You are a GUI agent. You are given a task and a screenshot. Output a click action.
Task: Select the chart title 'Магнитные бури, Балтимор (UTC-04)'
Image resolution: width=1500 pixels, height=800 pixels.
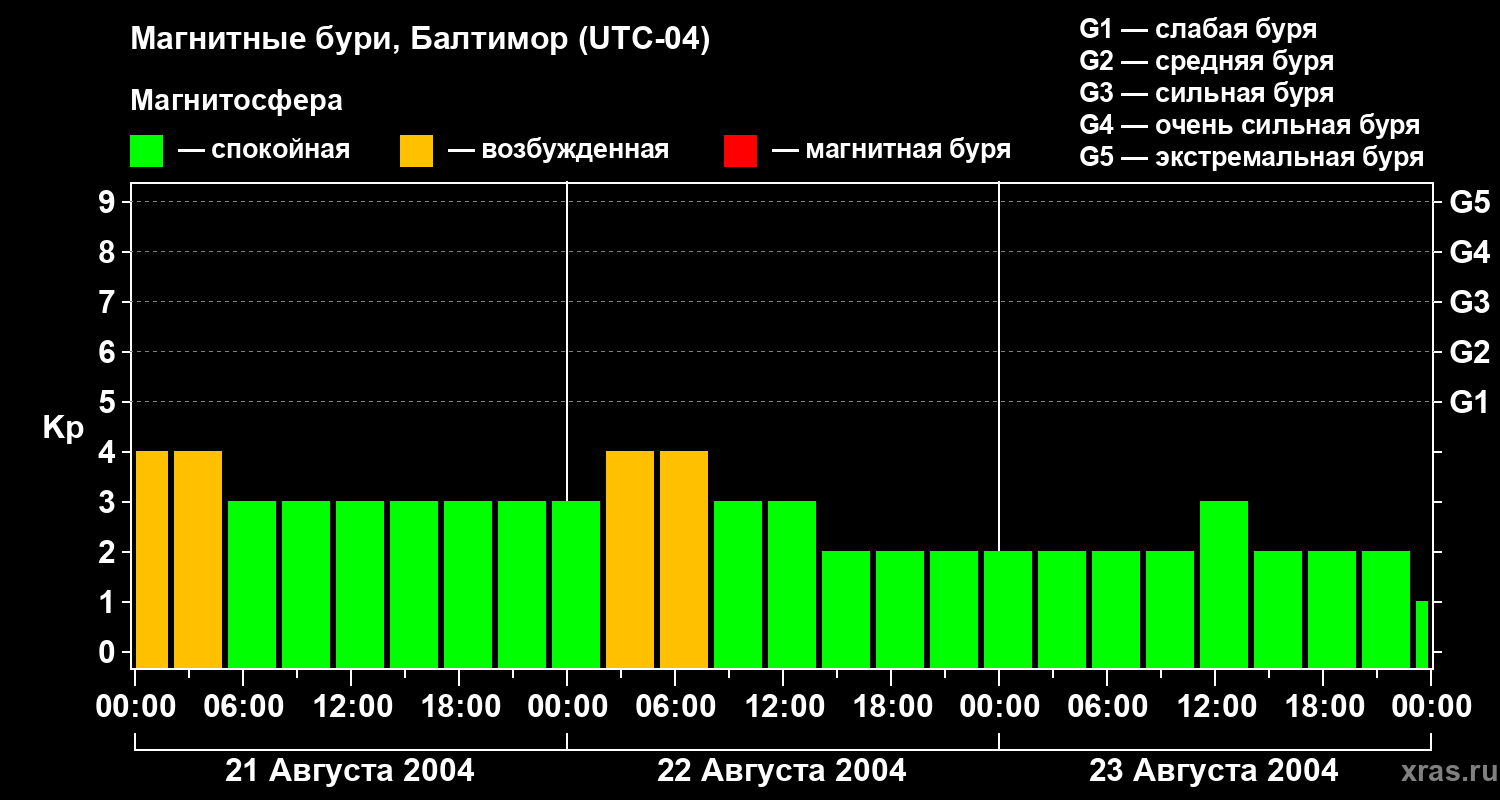[420, 41]
